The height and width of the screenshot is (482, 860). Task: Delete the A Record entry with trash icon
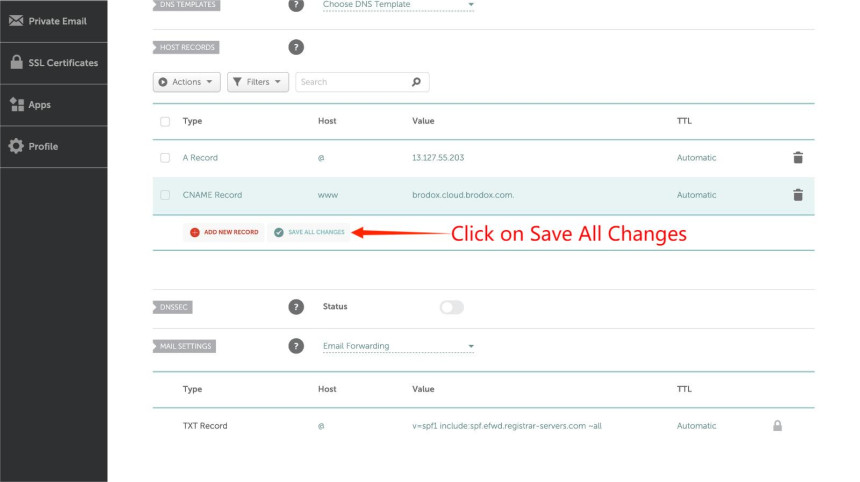click(x=797, y=158)
